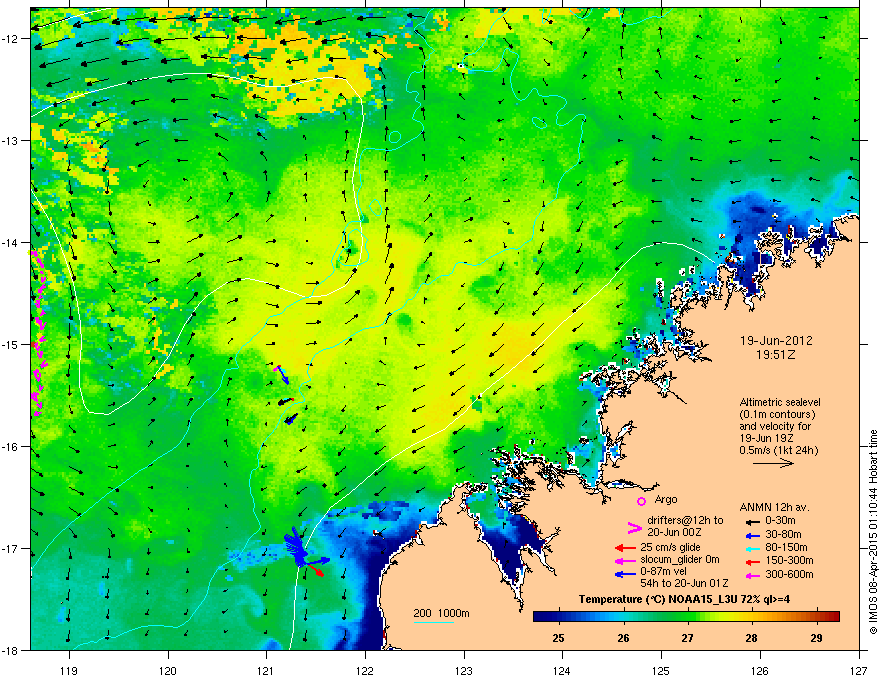Click the date label 19-Jun-2012

click(776, 341)
